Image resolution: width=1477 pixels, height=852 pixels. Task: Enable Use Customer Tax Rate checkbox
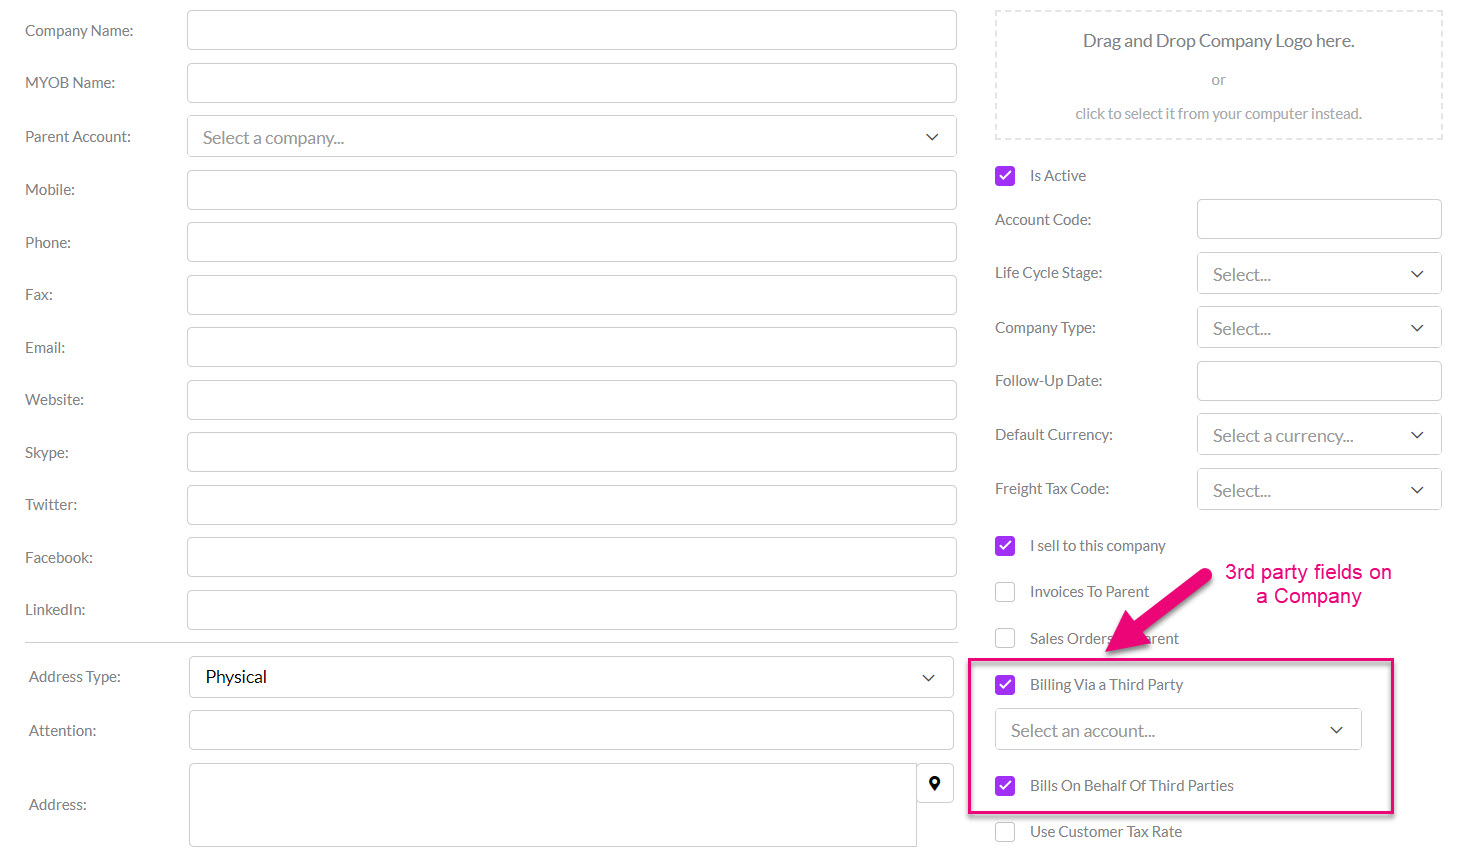tap(1005, 832)
